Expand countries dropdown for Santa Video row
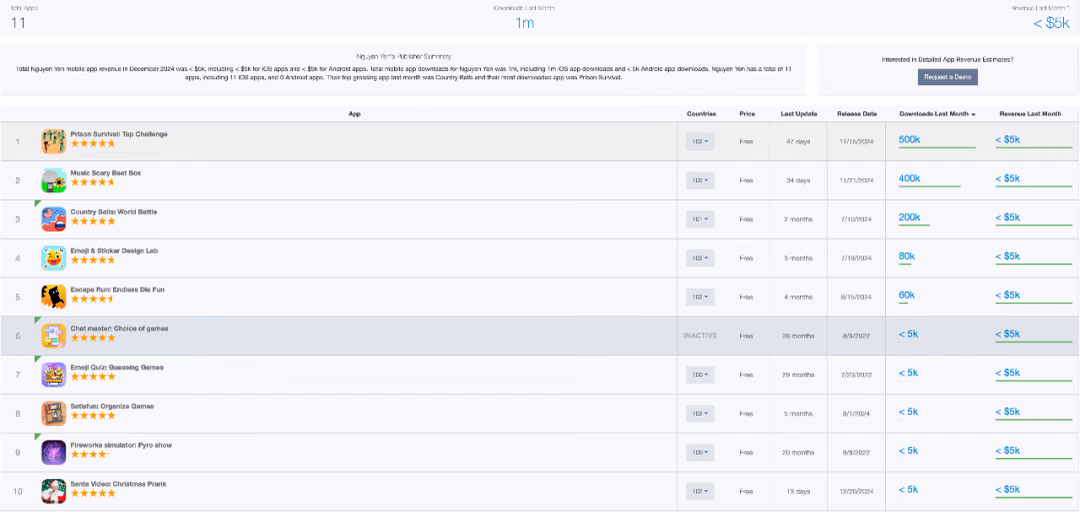Screen dimensions: 1080x512 (x=700, y=491)
